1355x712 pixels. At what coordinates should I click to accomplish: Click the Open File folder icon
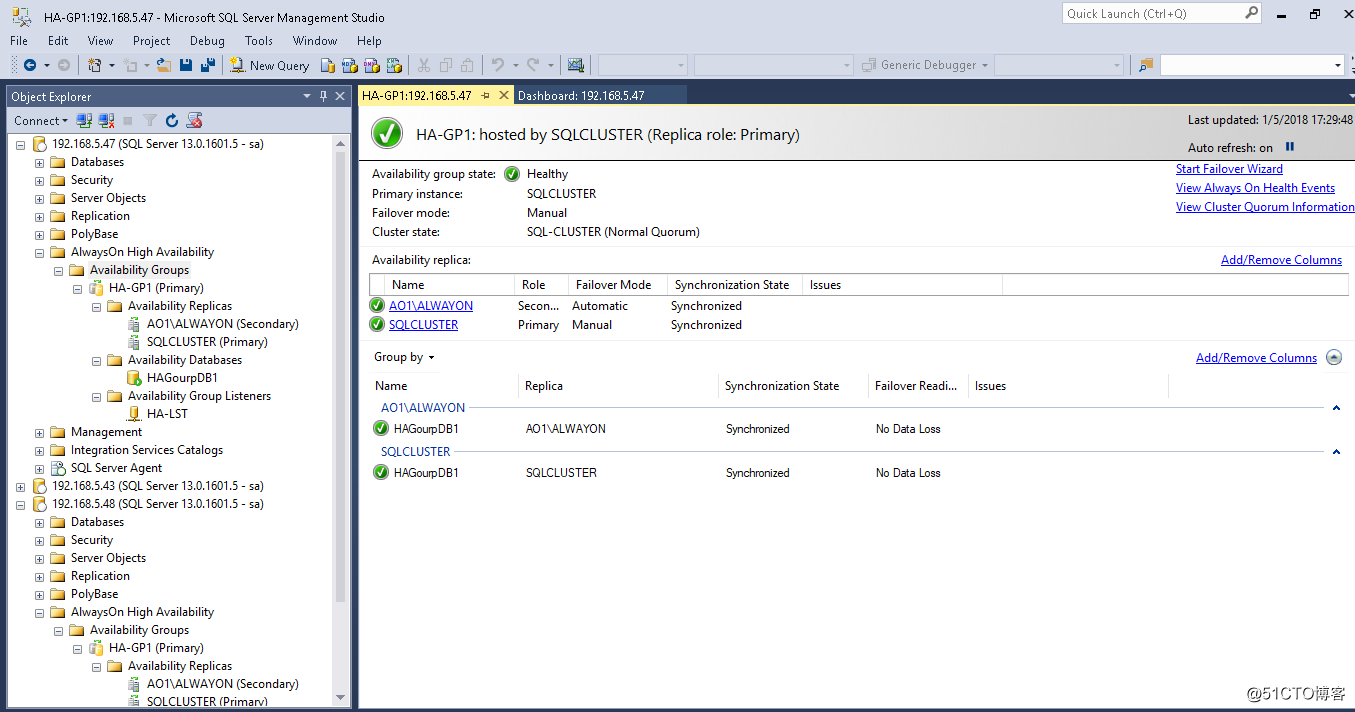165,65
